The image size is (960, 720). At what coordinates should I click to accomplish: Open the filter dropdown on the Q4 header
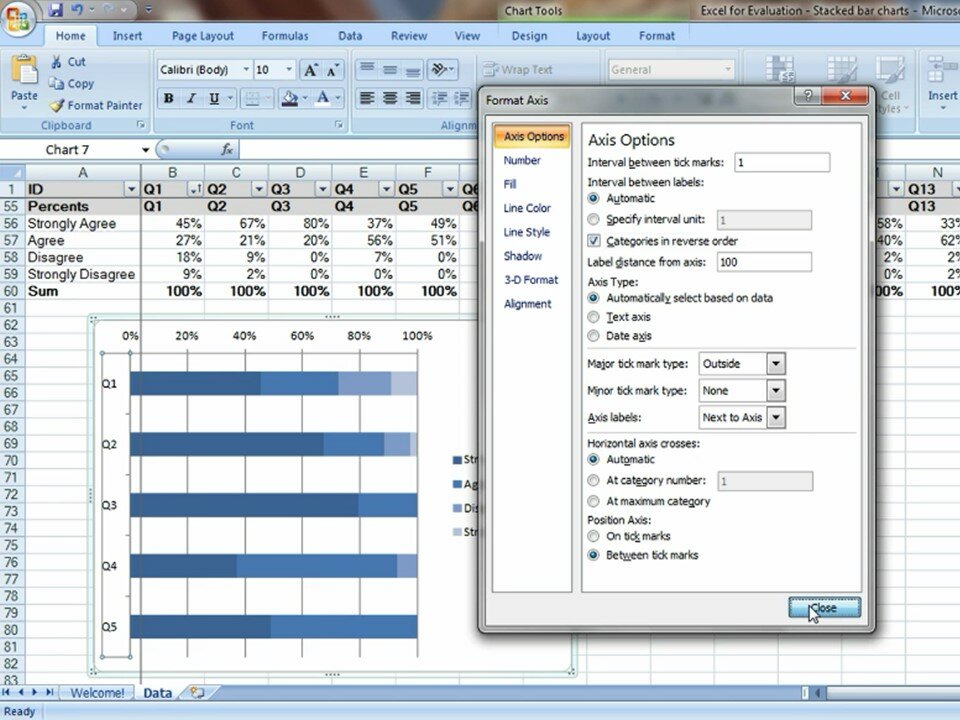[x=386, y=189]
